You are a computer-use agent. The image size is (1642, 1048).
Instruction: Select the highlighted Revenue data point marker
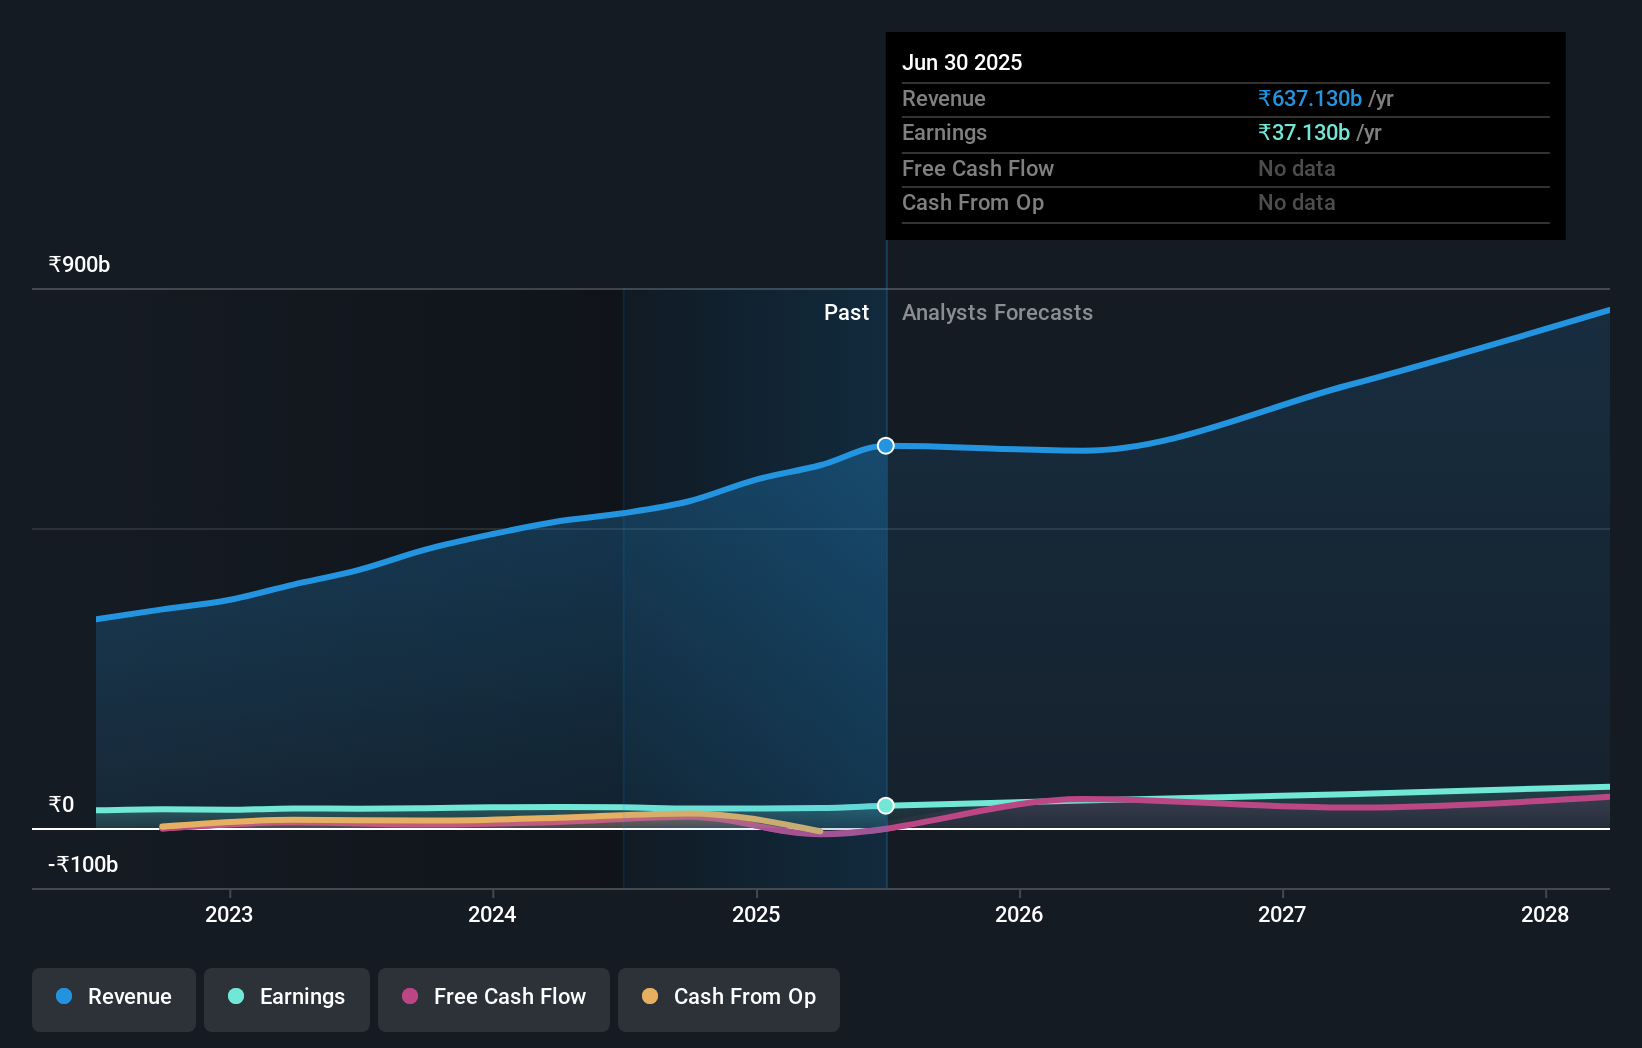(x=885, y=446)
